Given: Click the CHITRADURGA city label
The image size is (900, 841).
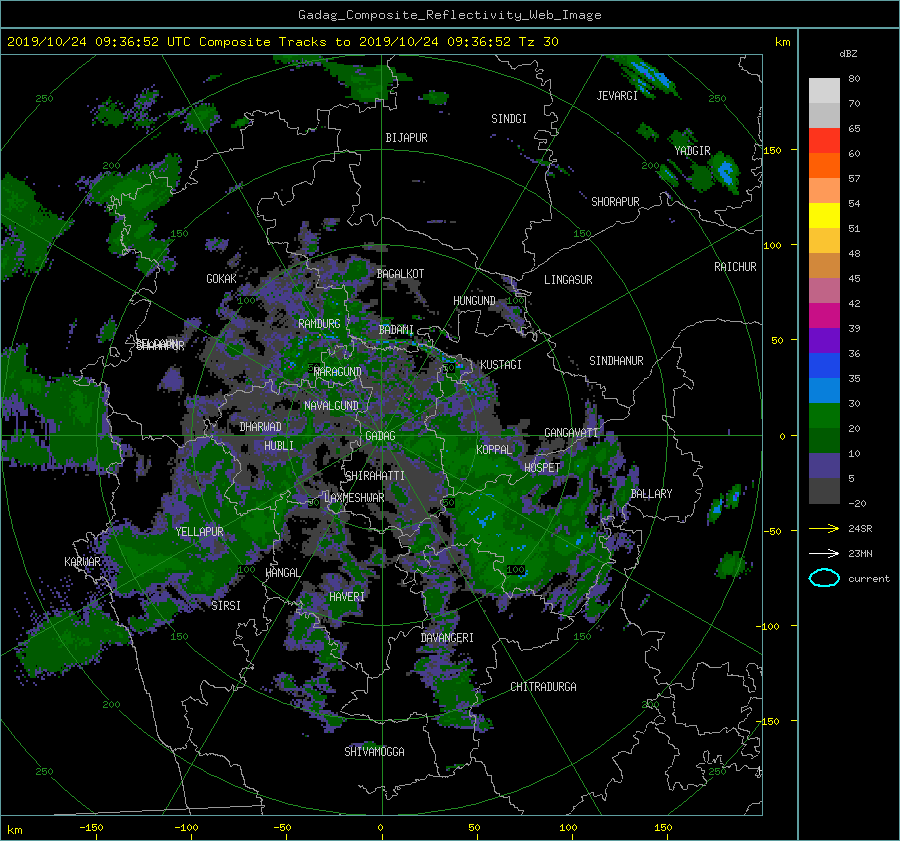Looking at the screenshot, I should point(543,687).
